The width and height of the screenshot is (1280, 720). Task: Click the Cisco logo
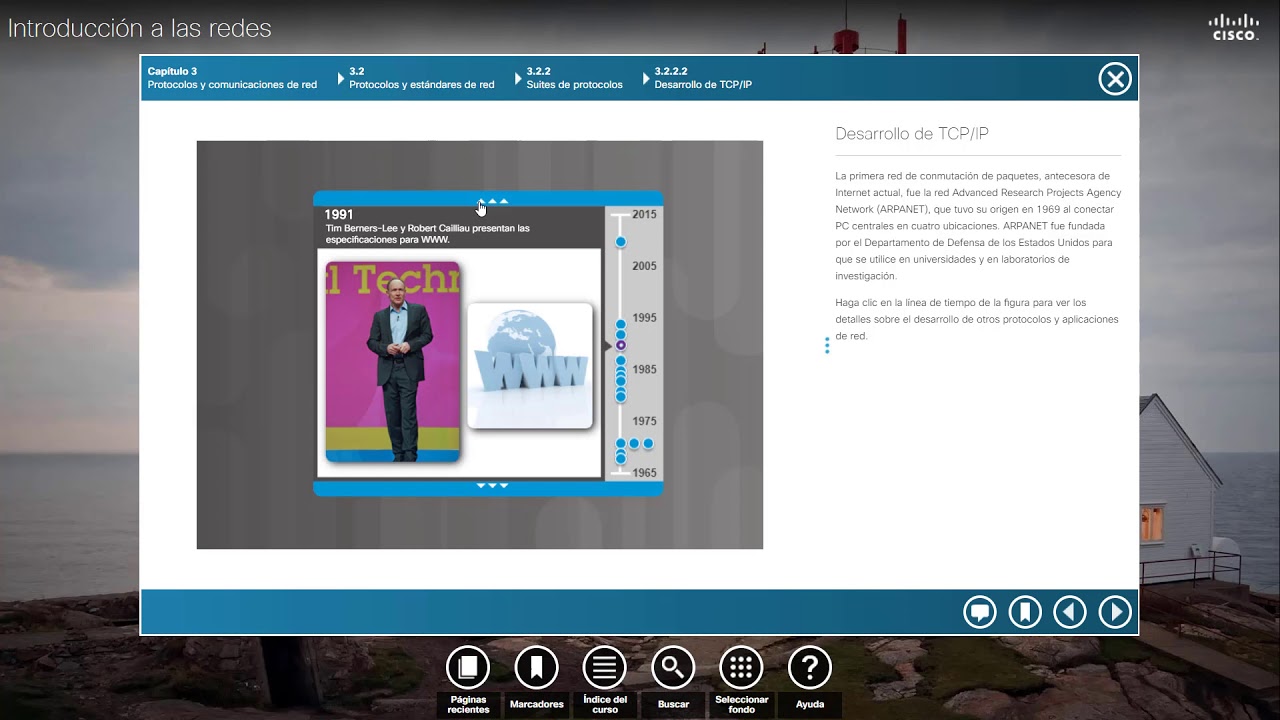click(1234, 27)
